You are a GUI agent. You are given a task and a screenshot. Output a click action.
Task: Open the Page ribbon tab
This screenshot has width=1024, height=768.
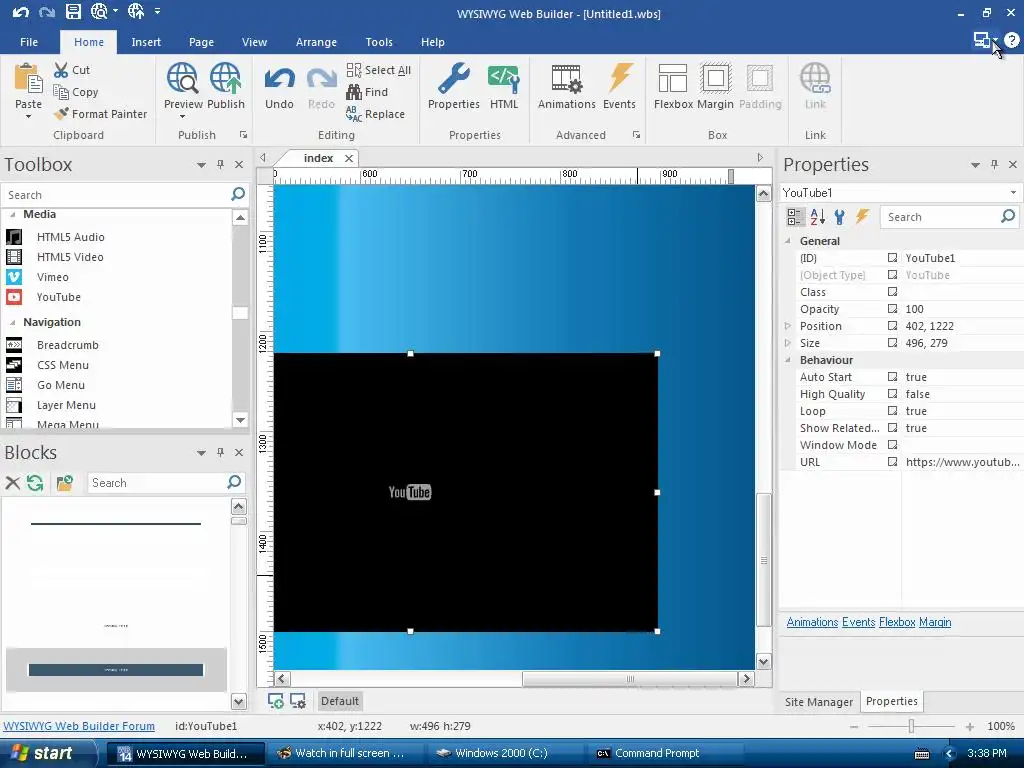pyautogui.click(x=201, y=42)
